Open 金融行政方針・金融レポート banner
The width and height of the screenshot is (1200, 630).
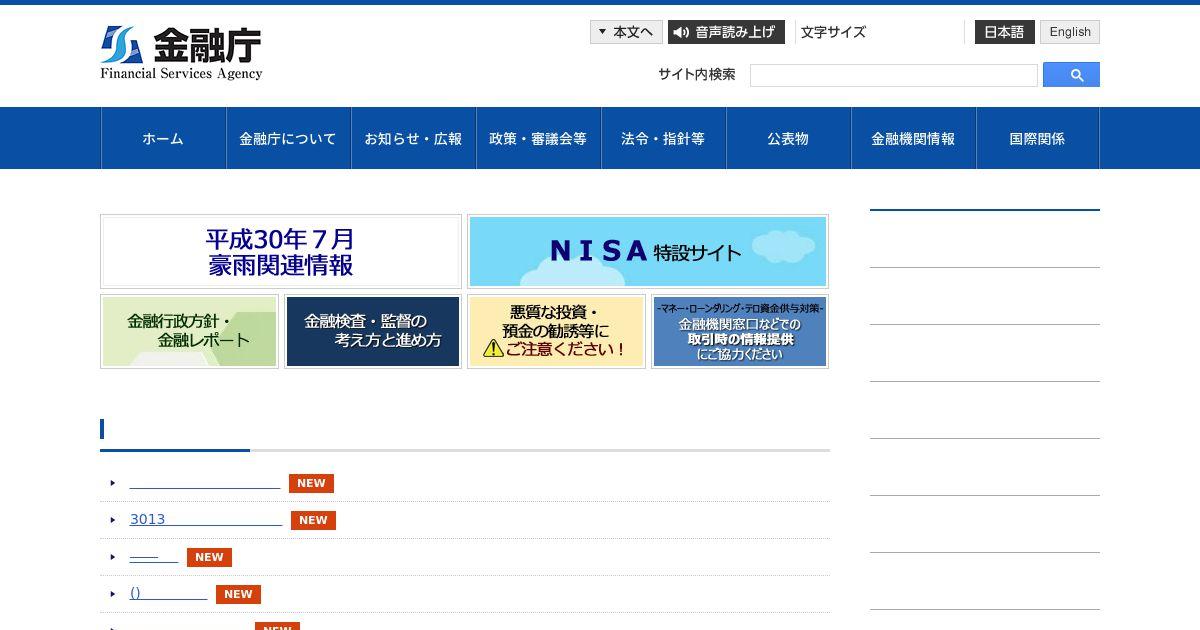[x=189, y=331]
